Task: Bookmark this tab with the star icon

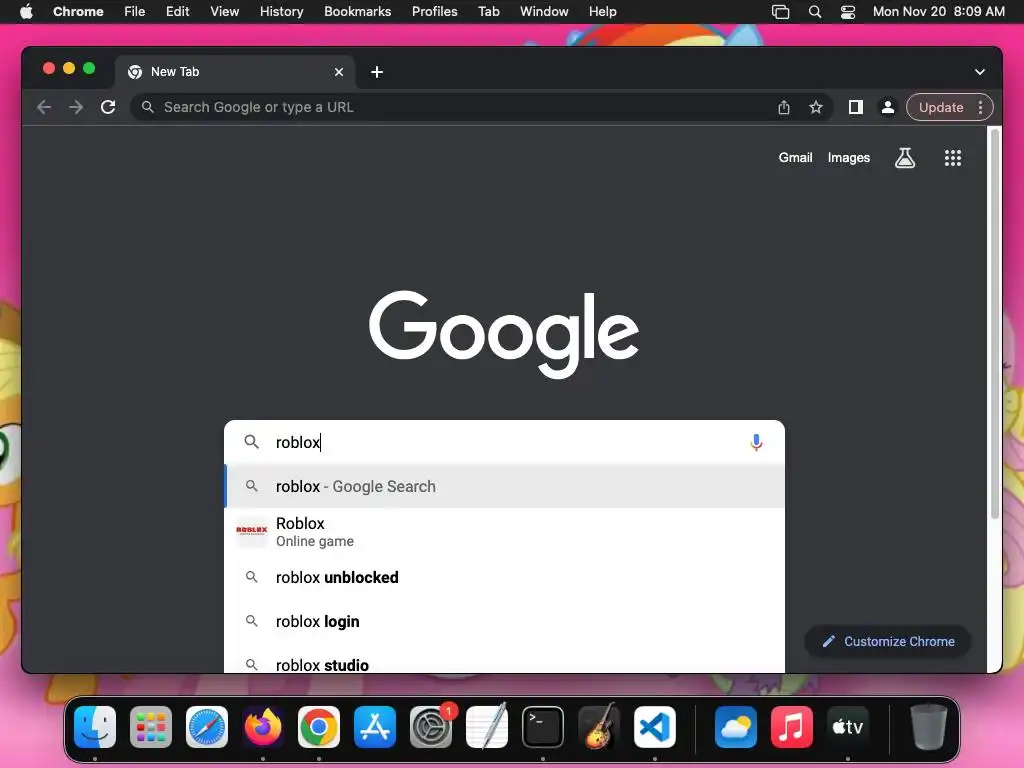Action: pyautogui.click(x=816, y=107)
